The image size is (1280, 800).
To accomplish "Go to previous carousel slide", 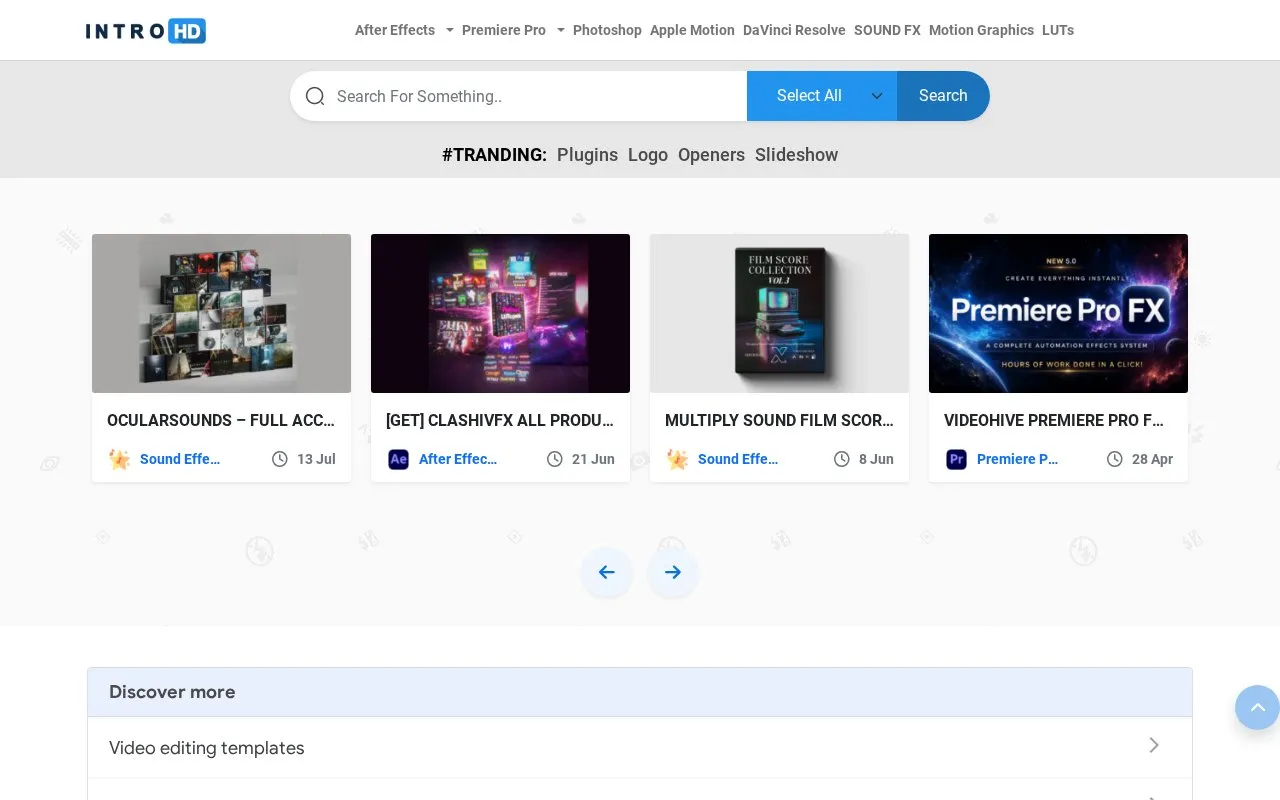I will 606,572.
